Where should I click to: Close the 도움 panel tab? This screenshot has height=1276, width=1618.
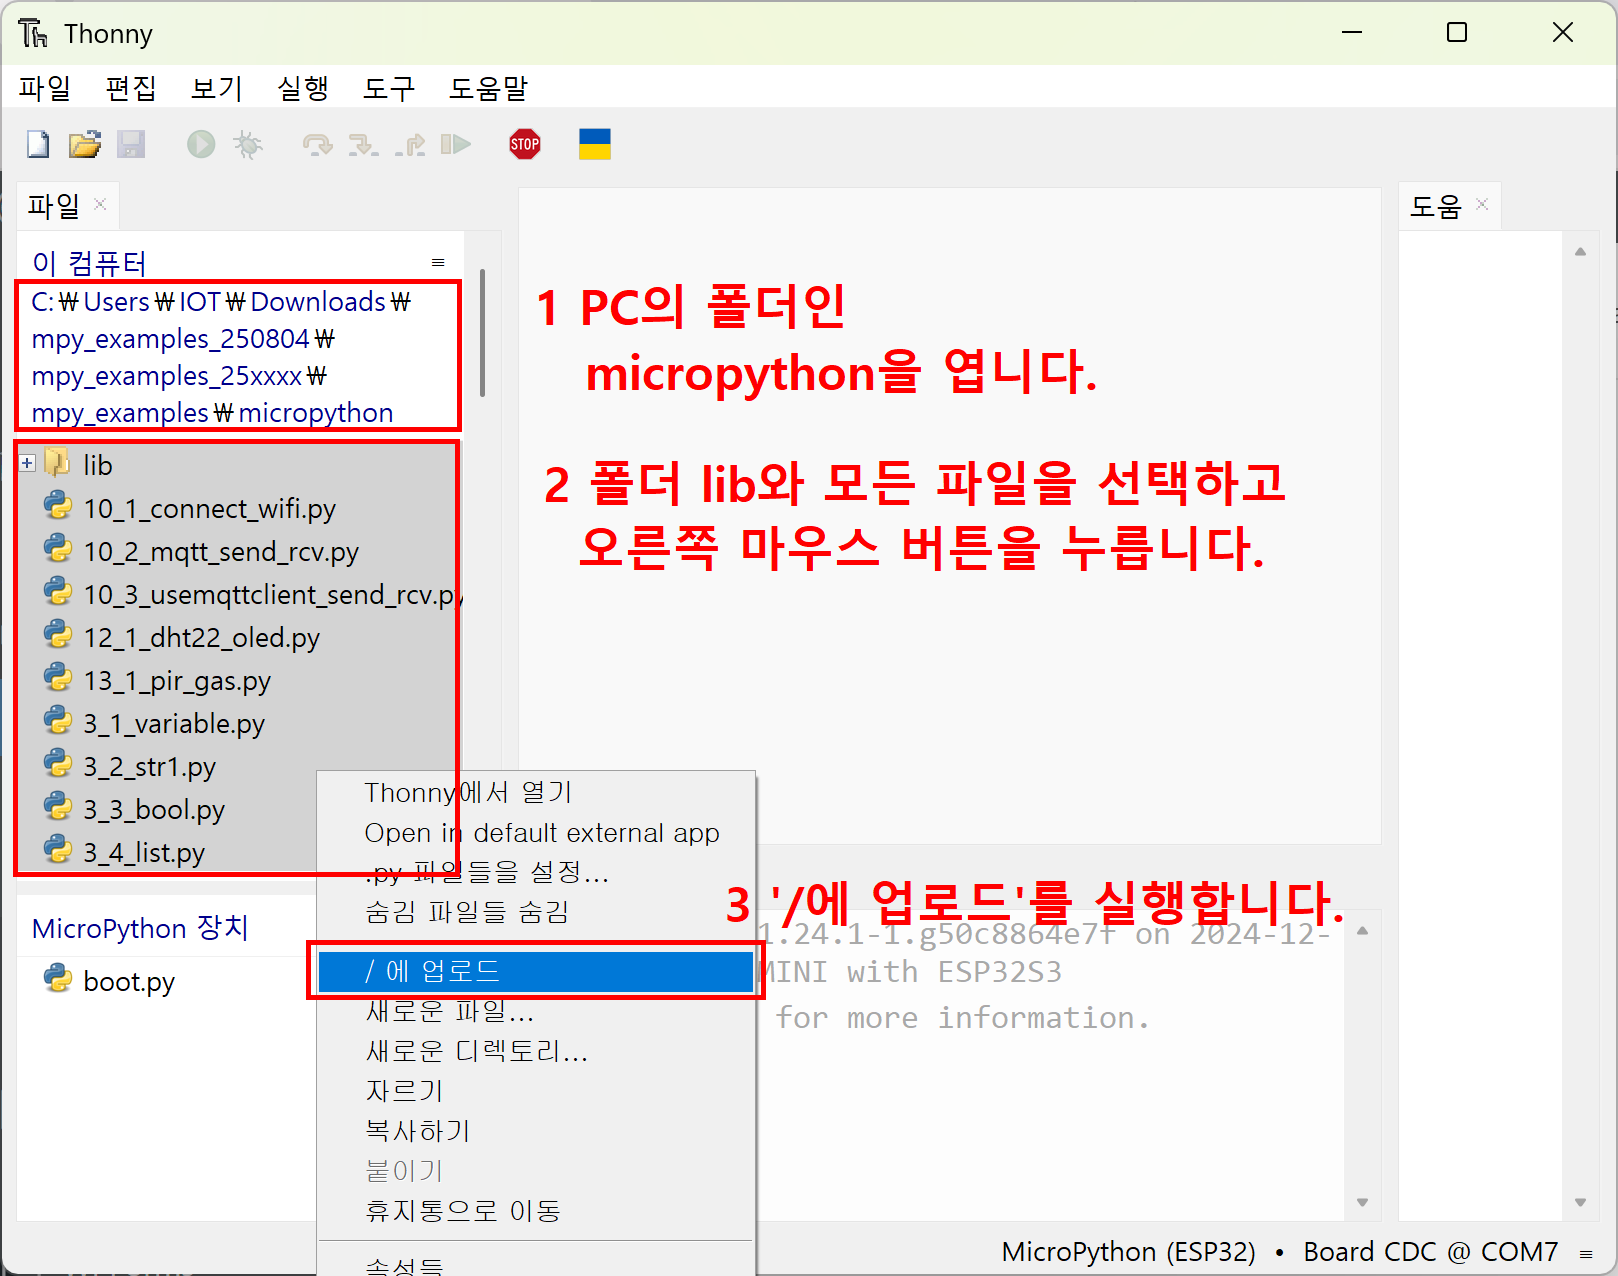pos(1482,205)
